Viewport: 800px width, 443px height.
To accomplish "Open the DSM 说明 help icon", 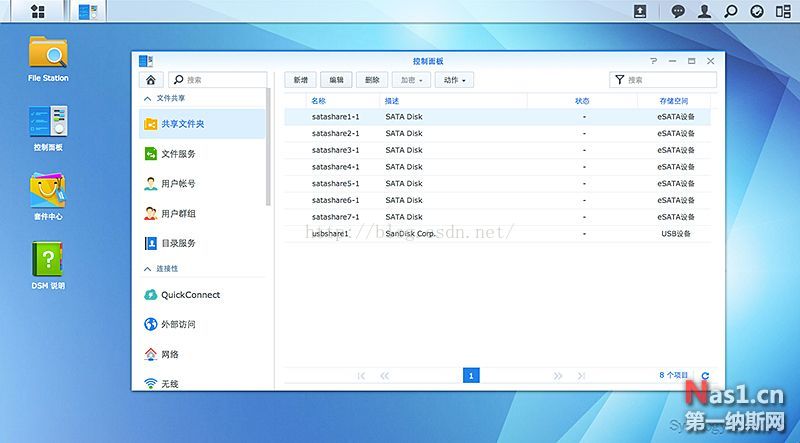I will click(x=48, y=262).
